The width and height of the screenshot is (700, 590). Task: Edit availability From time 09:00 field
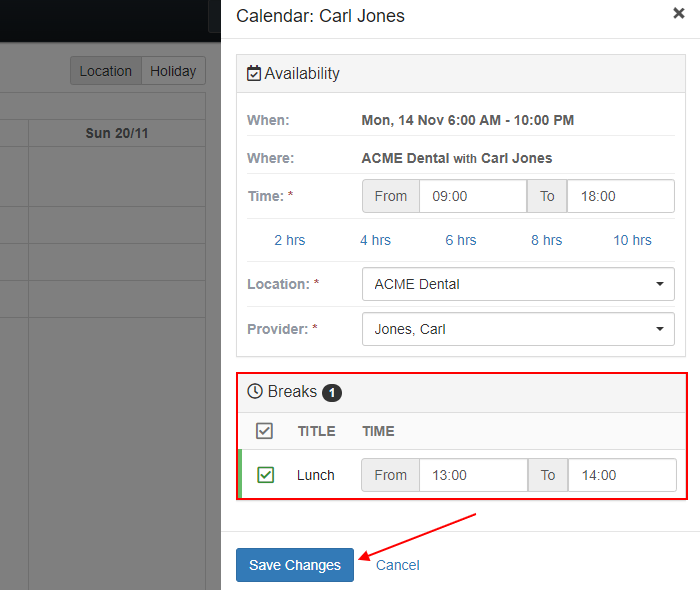(x=473, y=196)
